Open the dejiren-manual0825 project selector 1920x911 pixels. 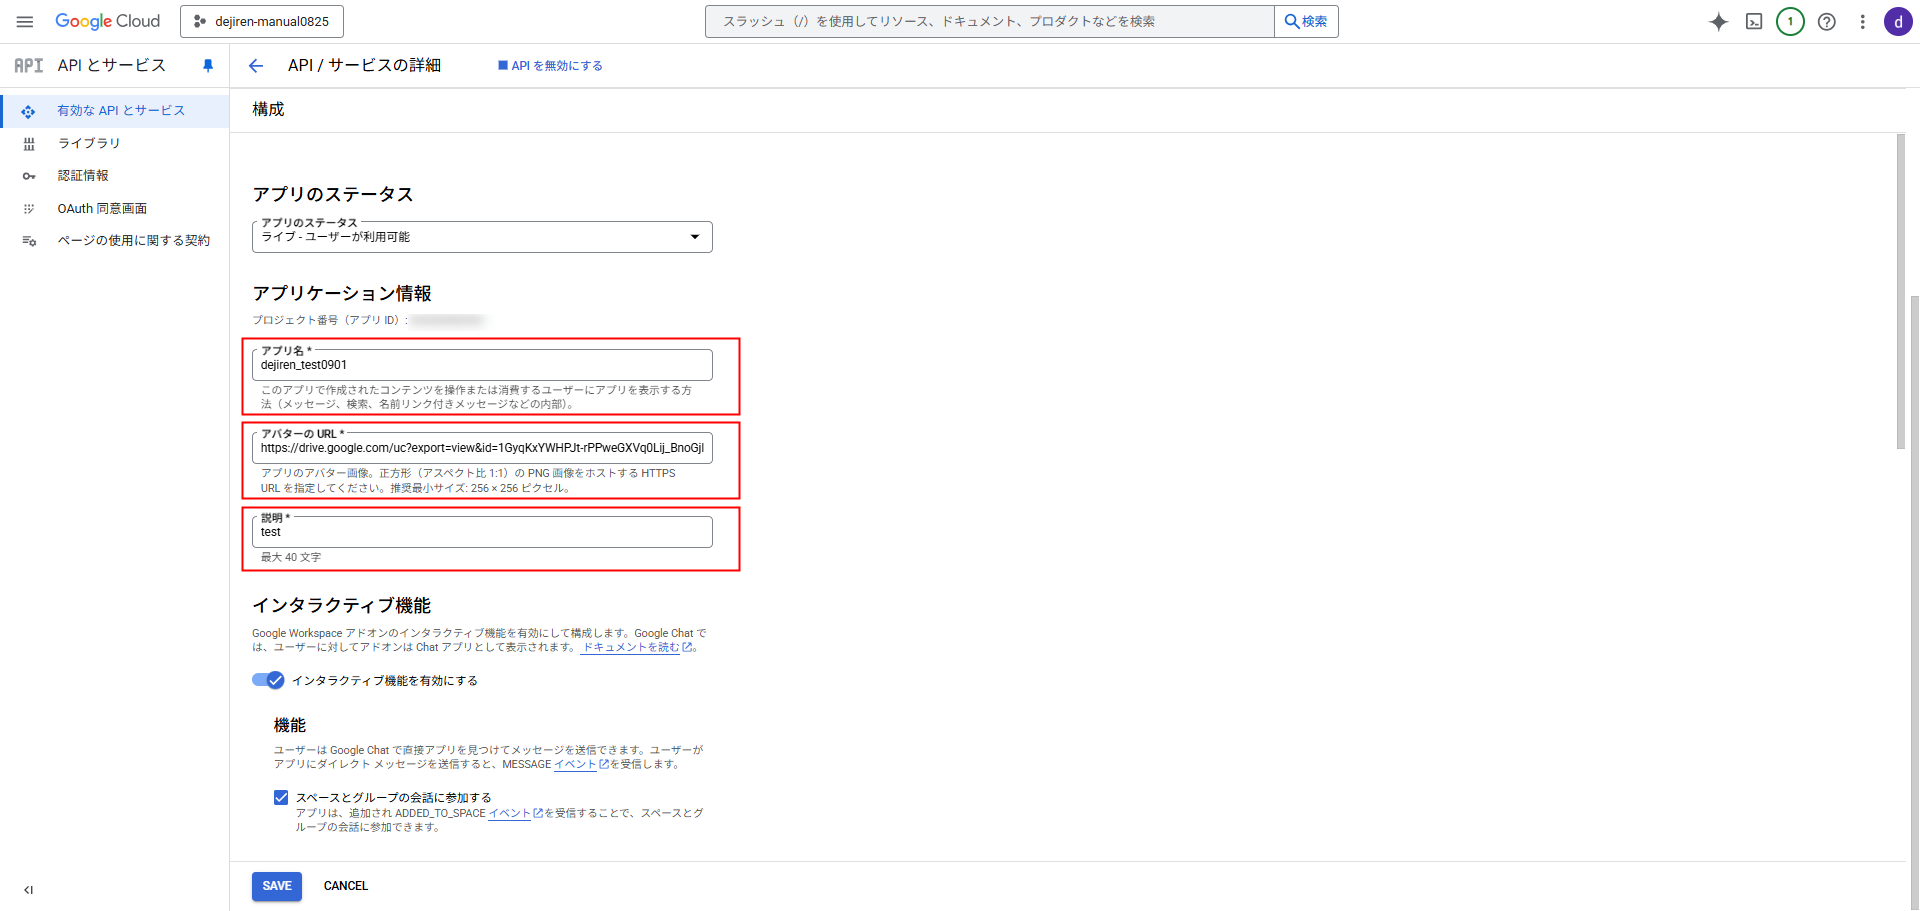click(262, 21)
